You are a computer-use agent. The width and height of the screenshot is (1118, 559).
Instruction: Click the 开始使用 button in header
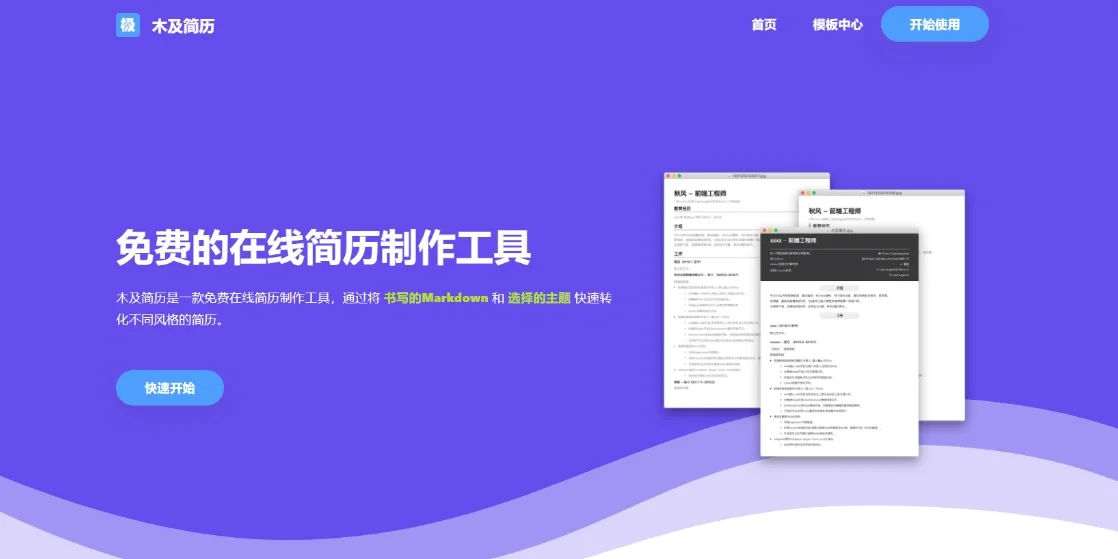935,24
